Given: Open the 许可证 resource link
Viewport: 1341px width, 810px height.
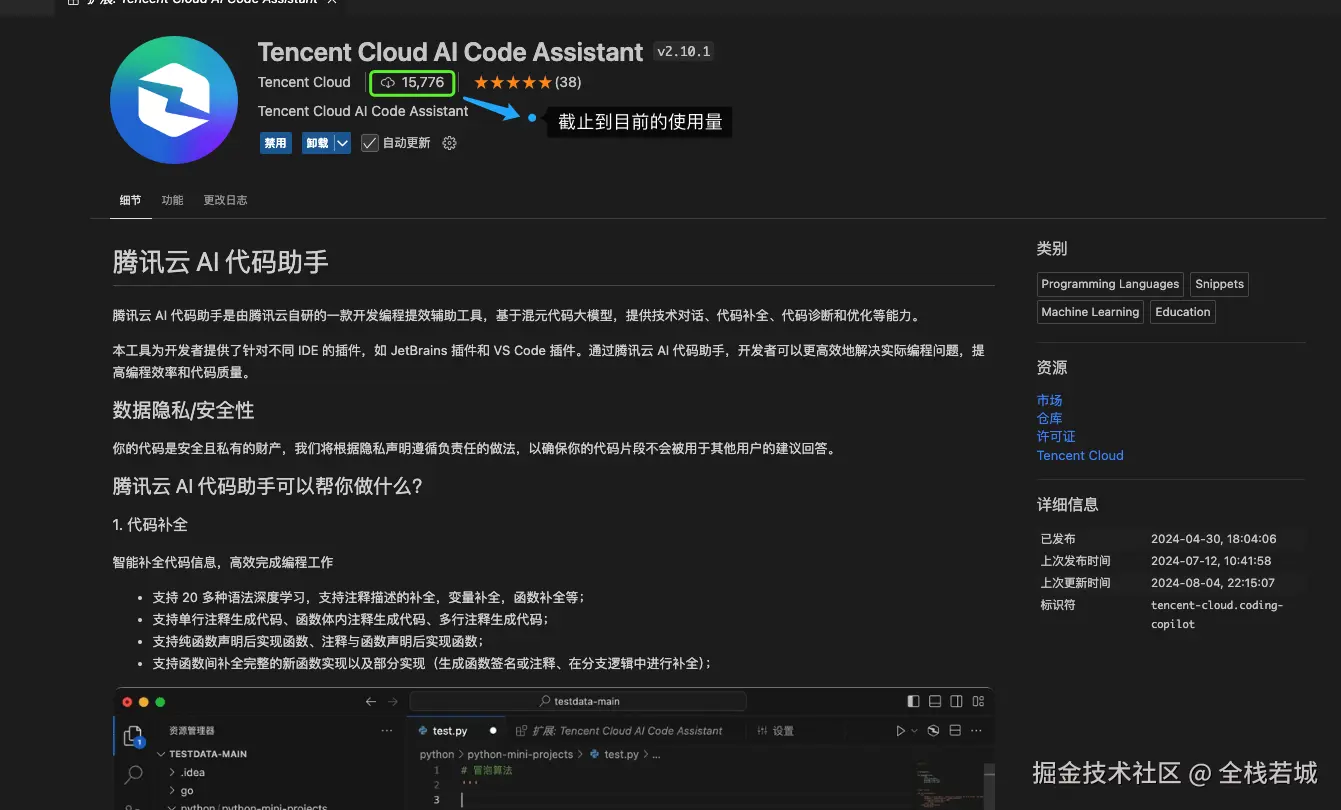Looking at the screenshot, I should [x=1056, y=436].
